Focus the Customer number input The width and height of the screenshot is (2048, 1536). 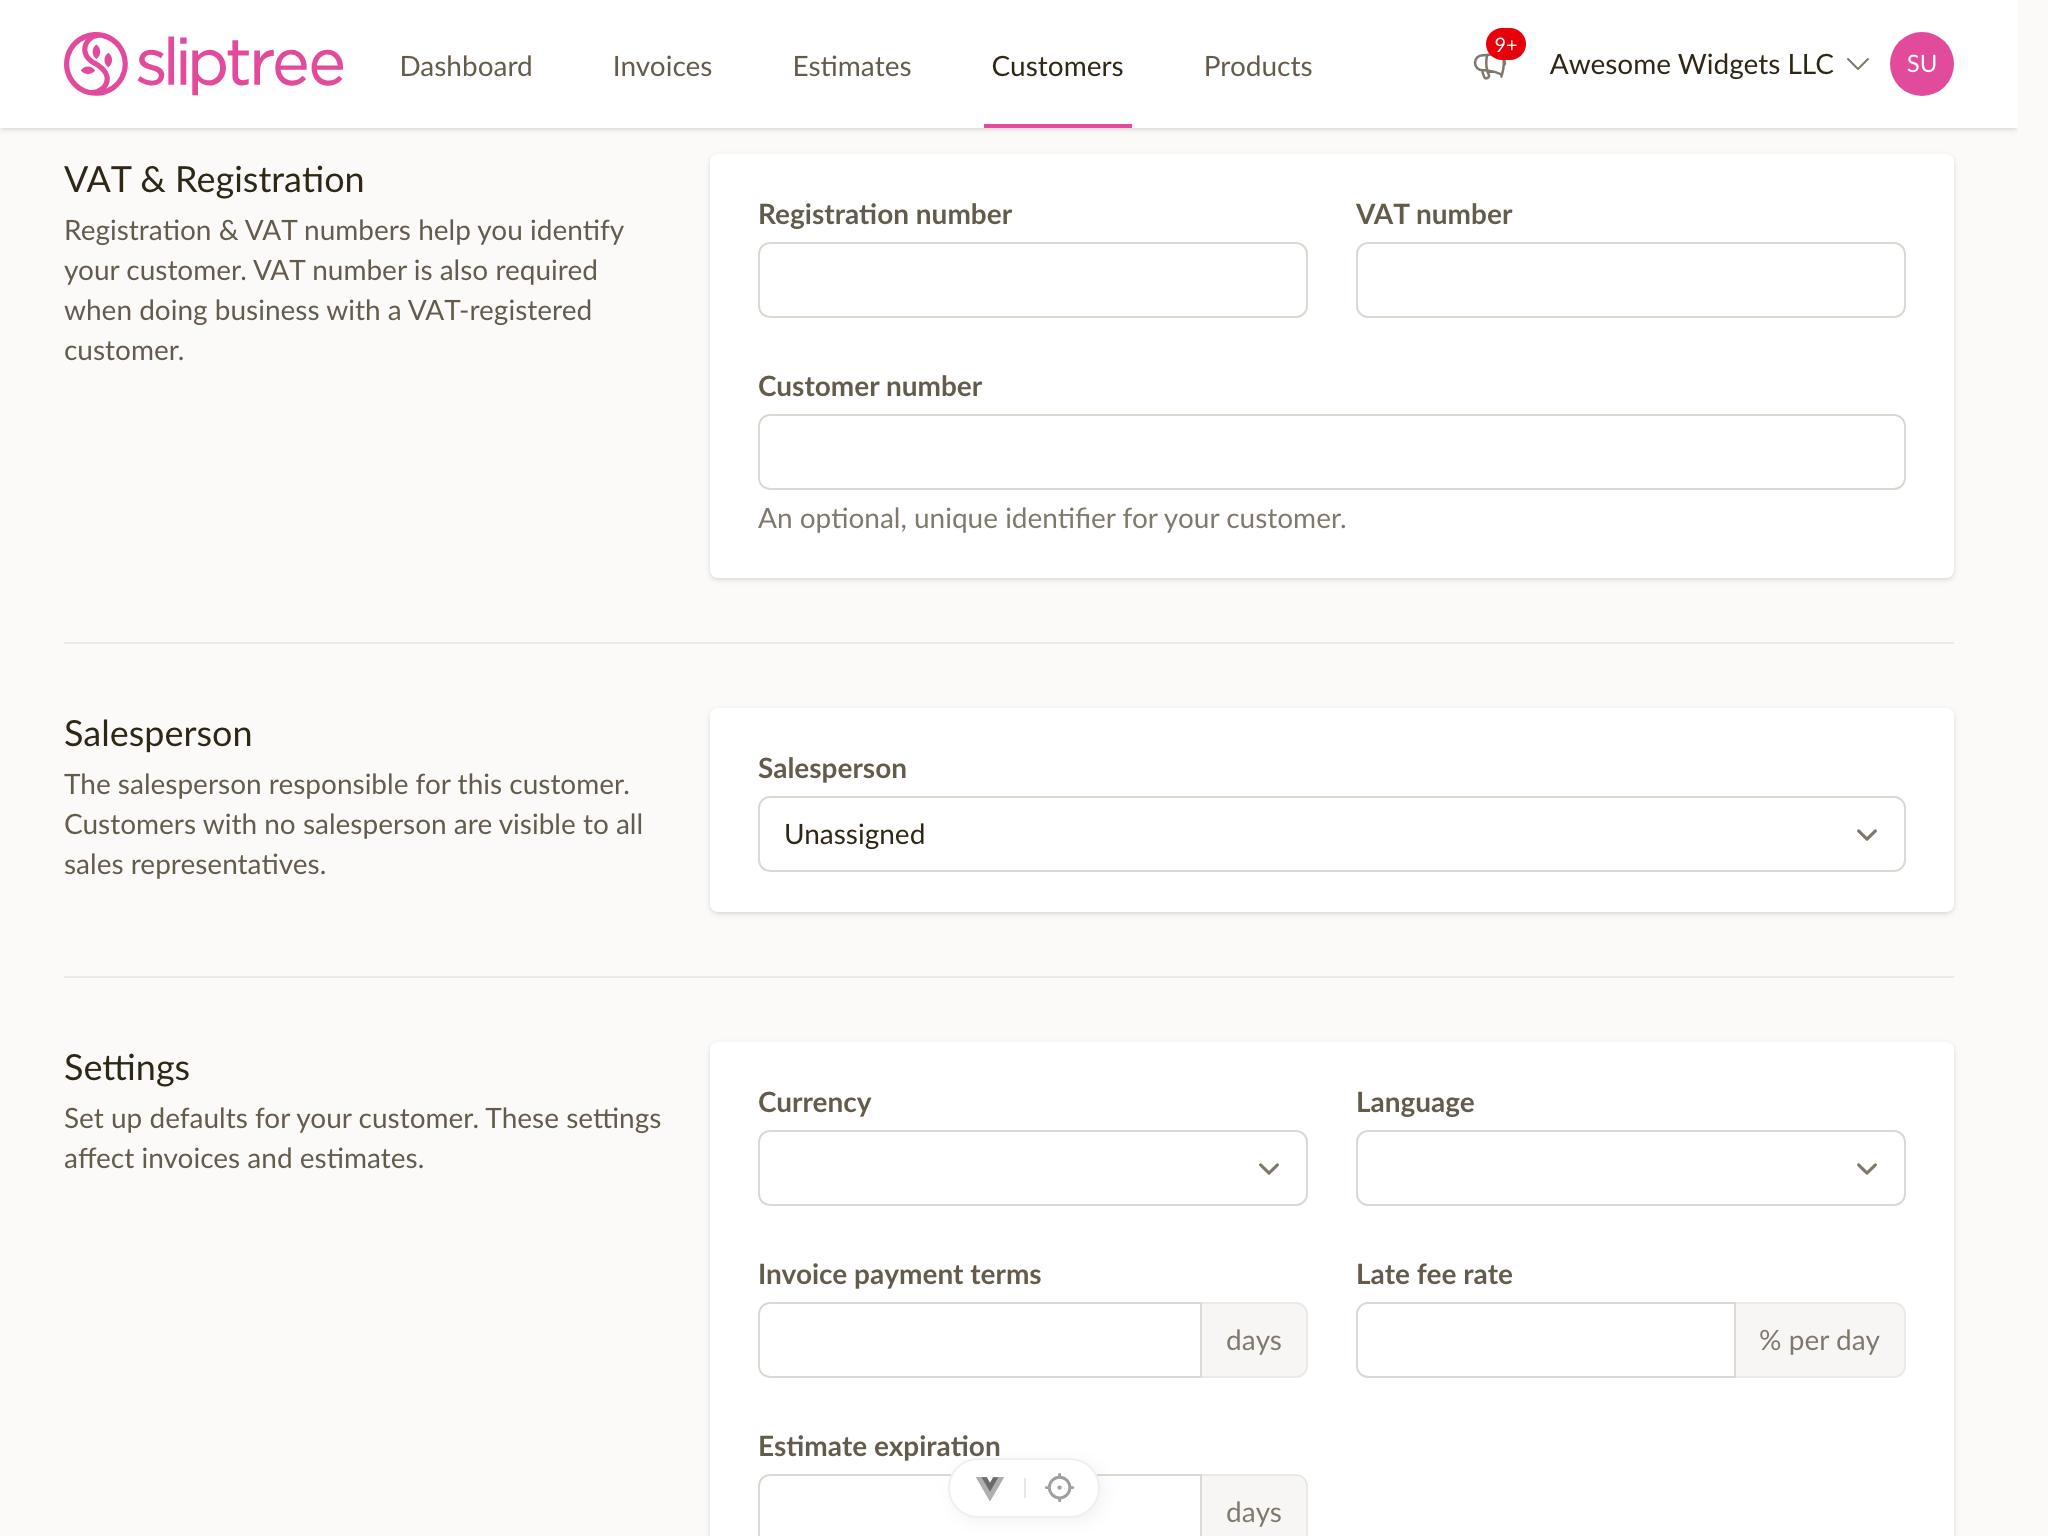pyautogui.click(x=1331, y=452)
